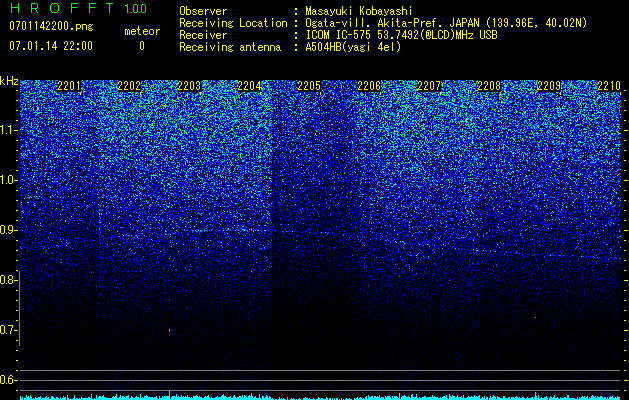629x400 pixels.
Task: Click the bright signal dot near 0.7 kHz
Action: point(170,330)
